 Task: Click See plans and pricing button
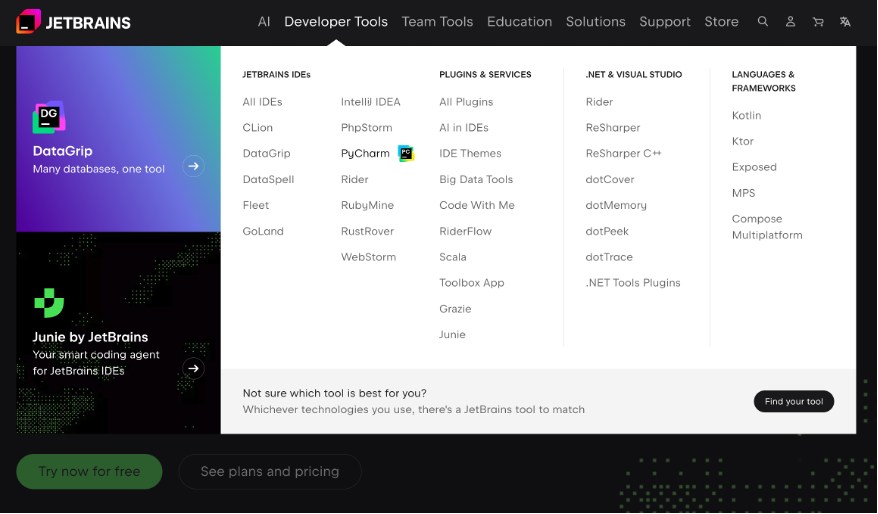pyautogui.click(x=270, y=471)
